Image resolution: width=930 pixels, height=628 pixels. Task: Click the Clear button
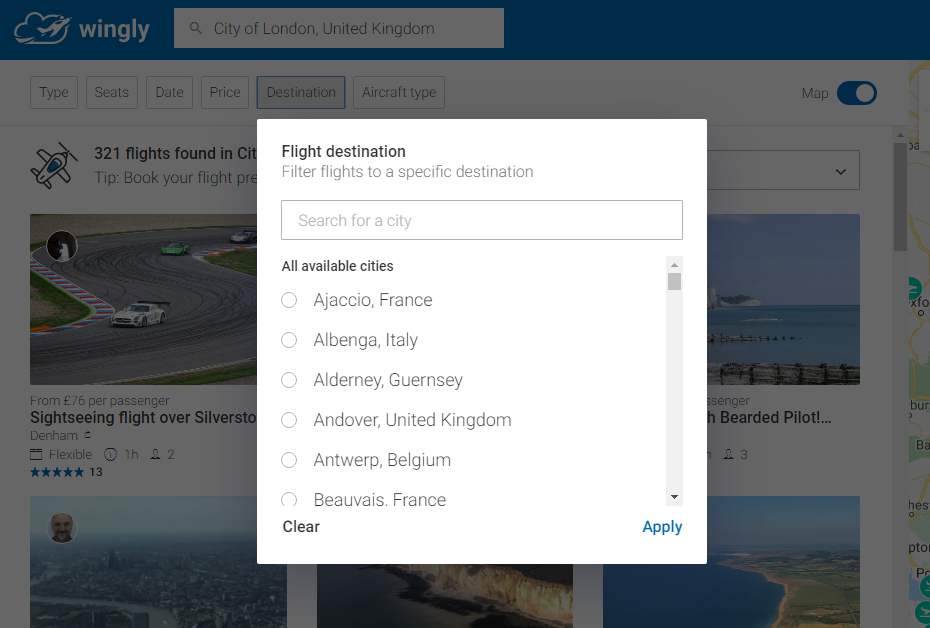tap(301, 527)
